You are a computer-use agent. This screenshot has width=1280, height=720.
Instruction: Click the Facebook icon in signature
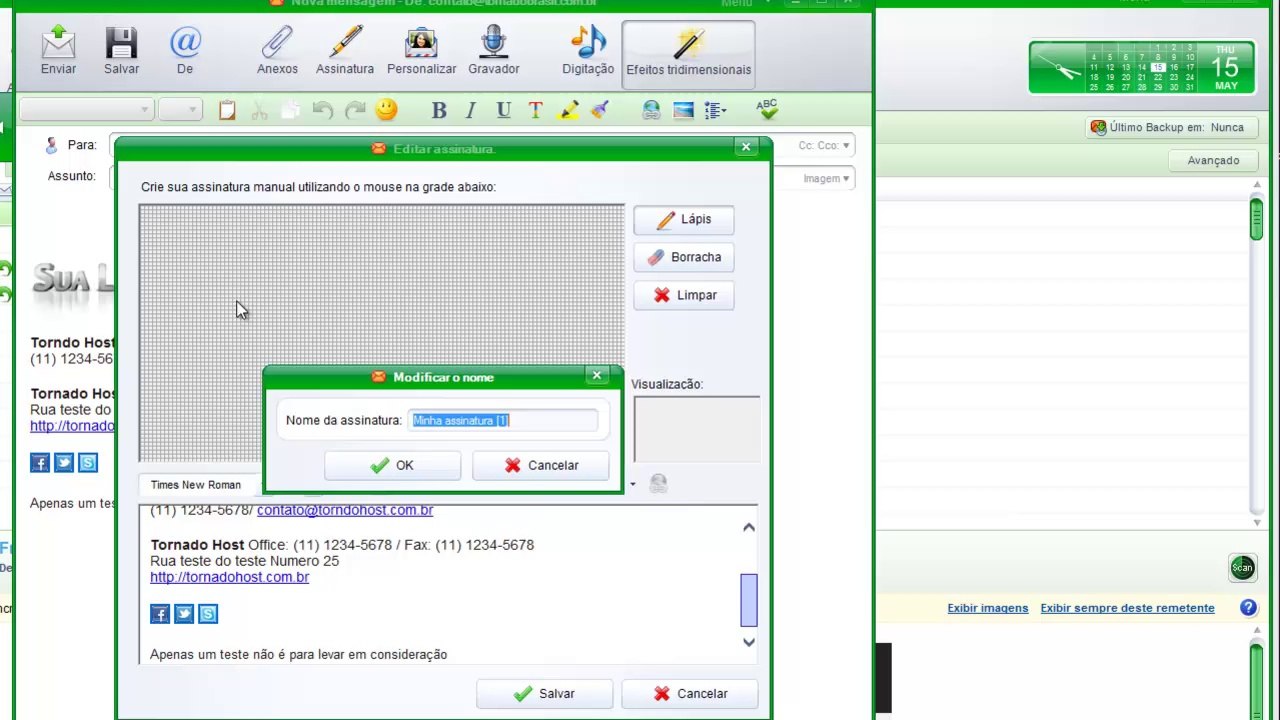[x=160, y=614]
